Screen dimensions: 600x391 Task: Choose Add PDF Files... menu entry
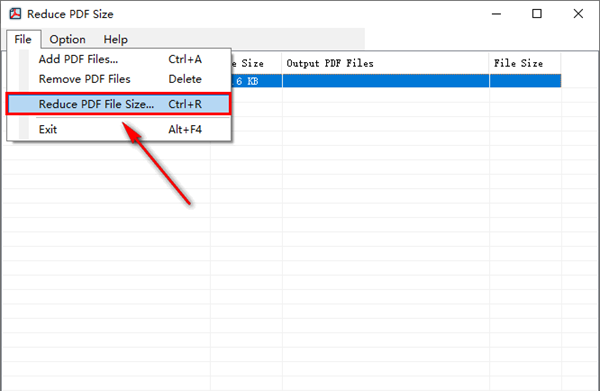tap(119, 59)
